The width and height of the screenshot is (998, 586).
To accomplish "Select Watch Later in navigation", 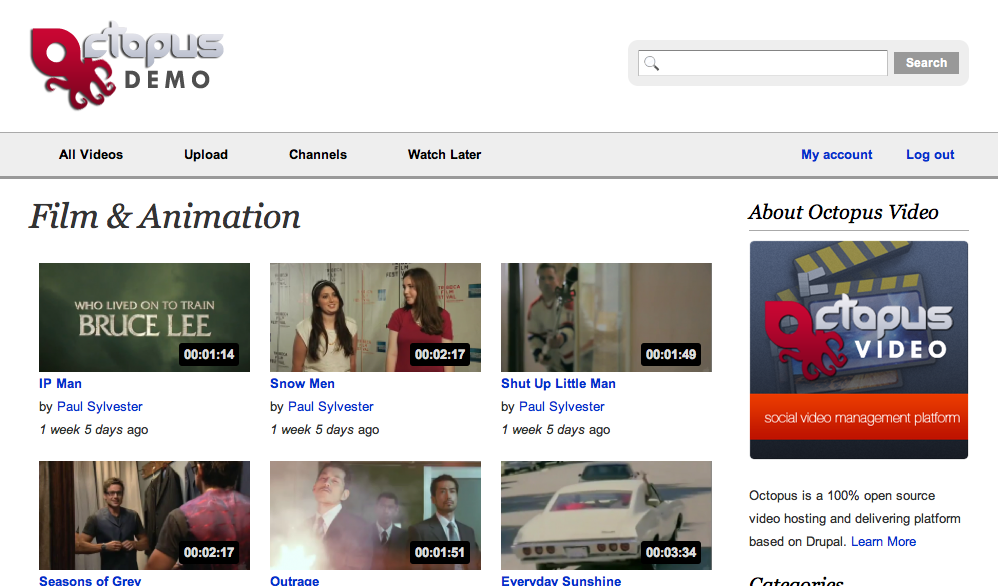I will coord(444,155).
